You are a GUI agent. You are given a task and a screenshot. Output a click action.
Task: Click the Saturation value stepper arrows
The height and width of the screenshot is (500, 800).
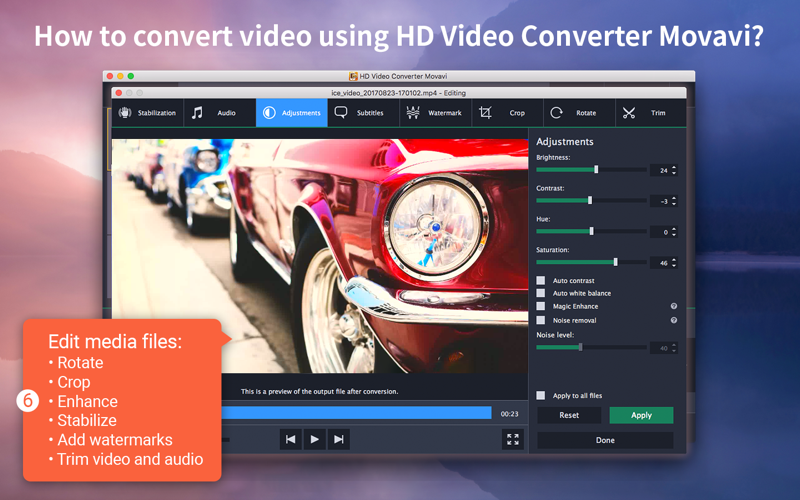click(674, 263)
